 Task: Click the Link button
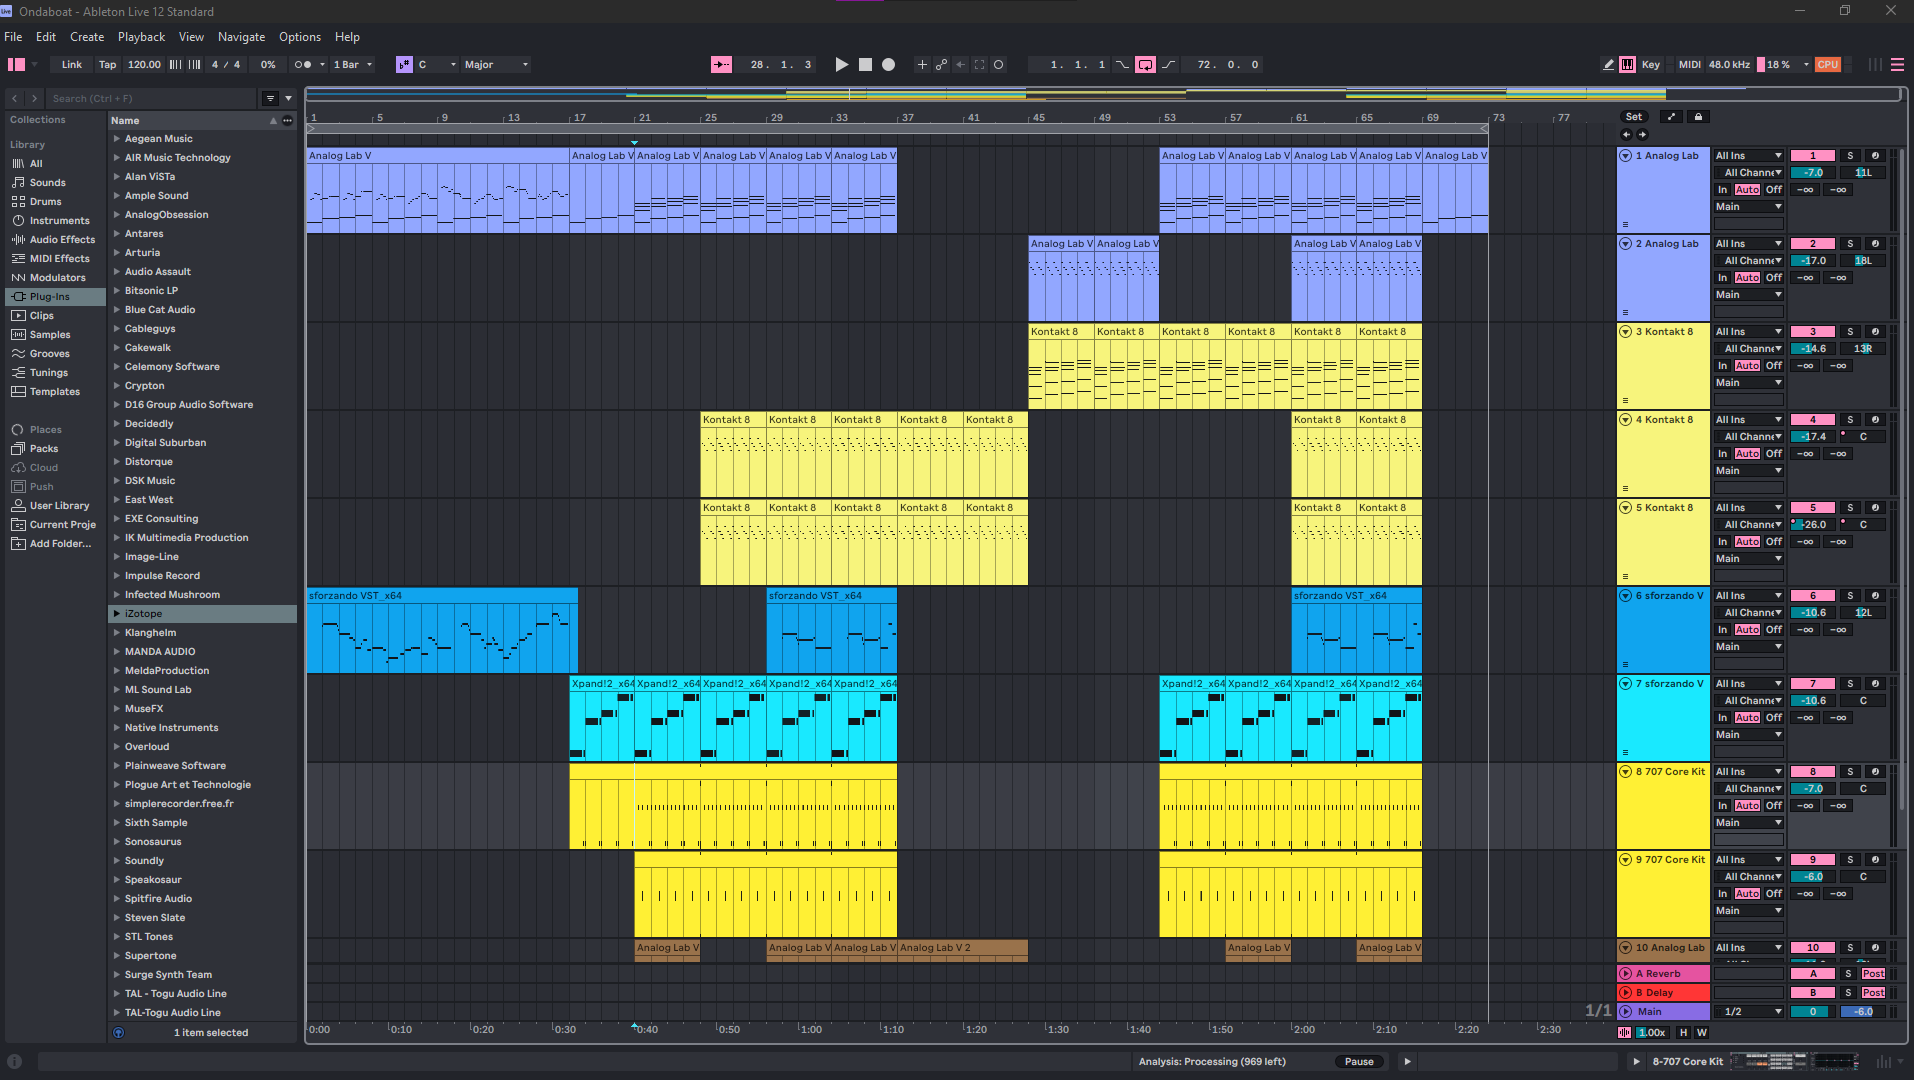tap(72, 64)
